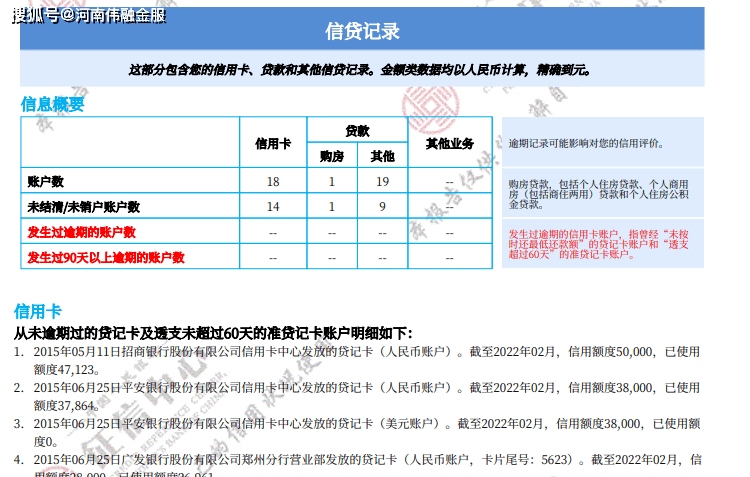
Task: Click the 购房 sub-column header
Action: click(331, 156)
